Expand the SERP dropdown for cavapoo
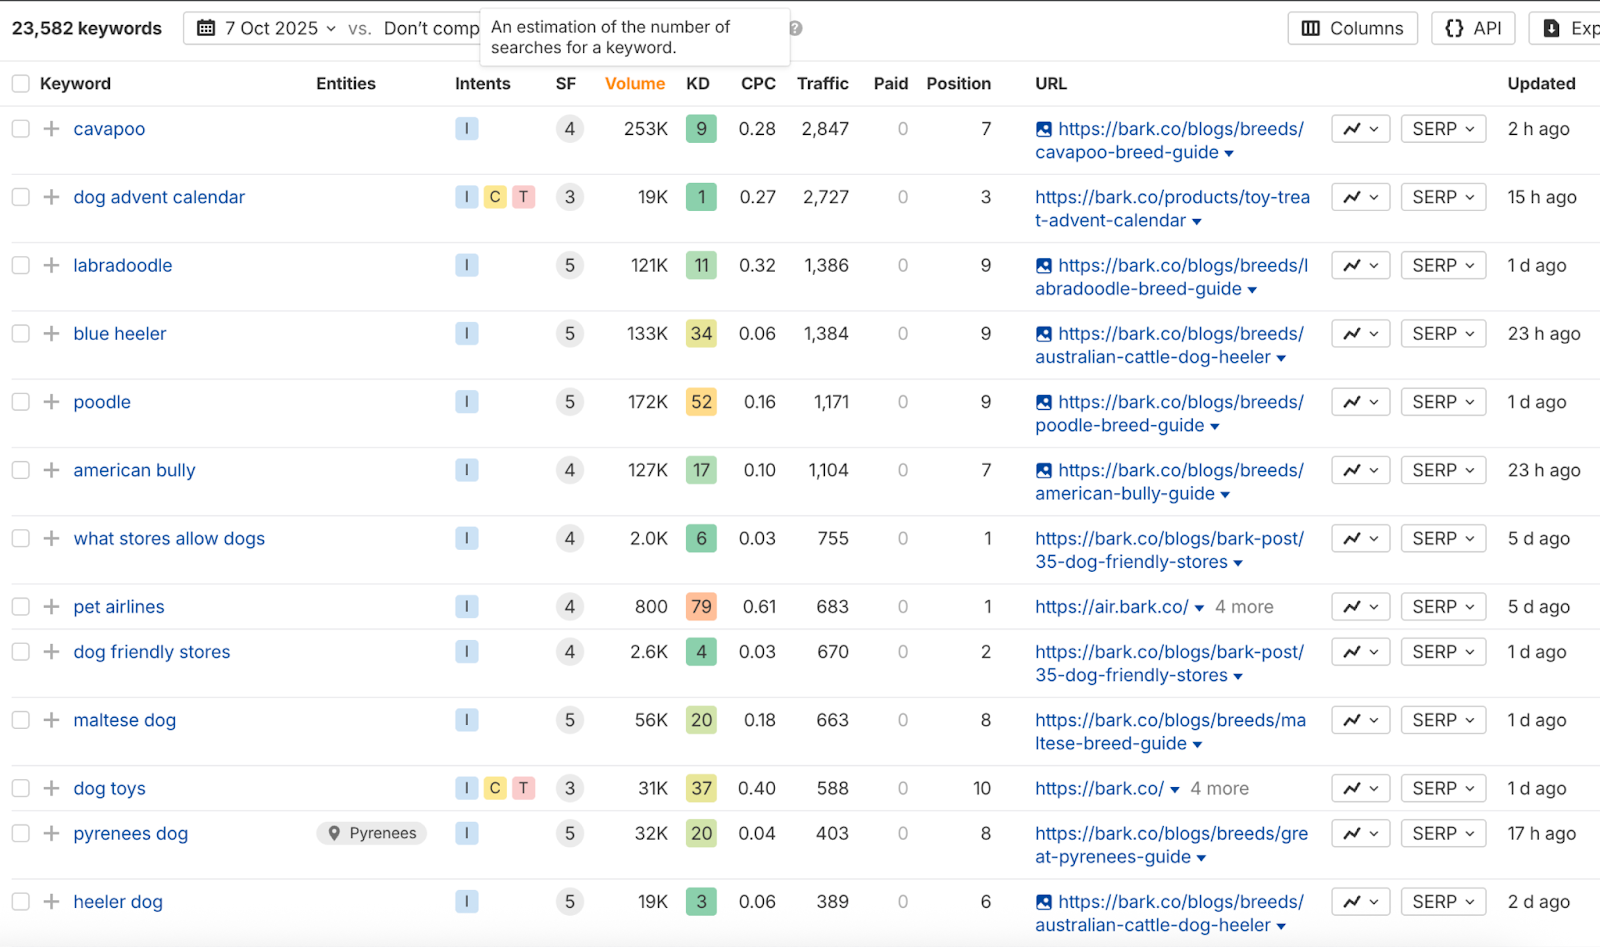The image size is (1600, 947). 1443,129
